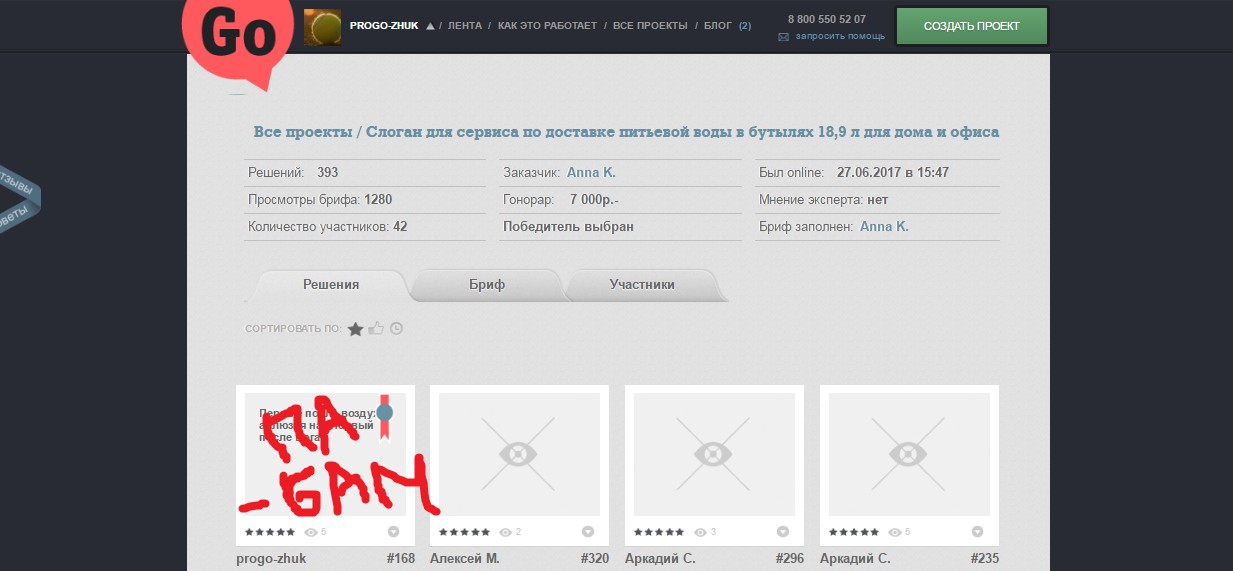Sort solutions by clock time
The image size is (1233, 571).
pos(396,328)
